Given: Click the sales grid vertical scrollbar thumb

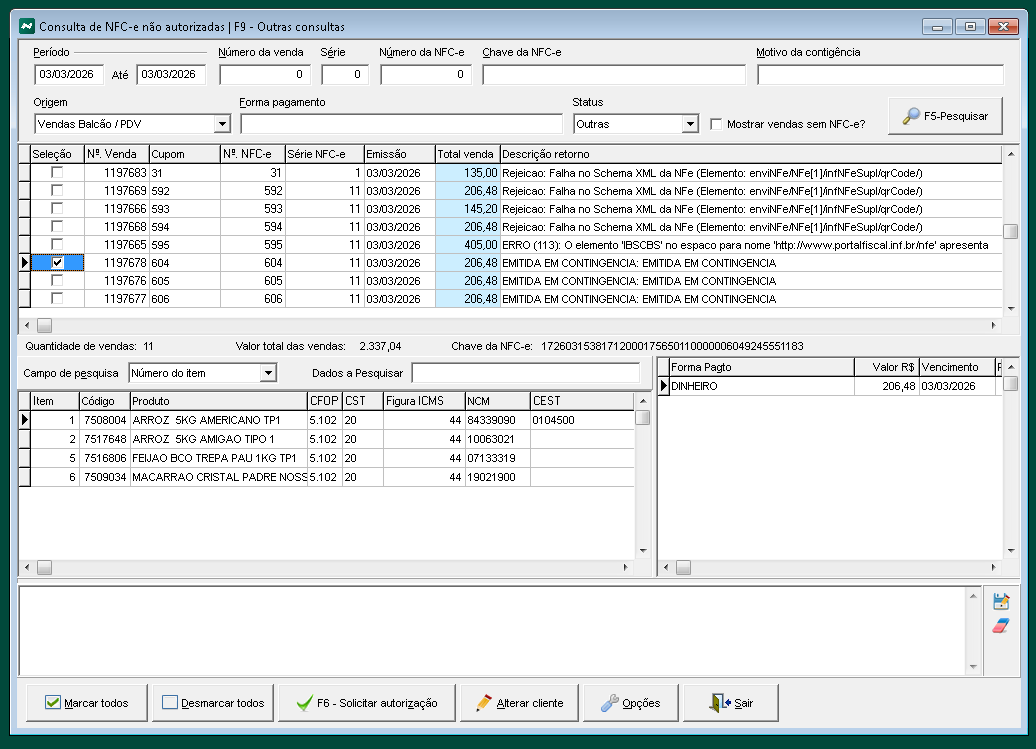Looking at the screenshot, I should pos(1010,231).
